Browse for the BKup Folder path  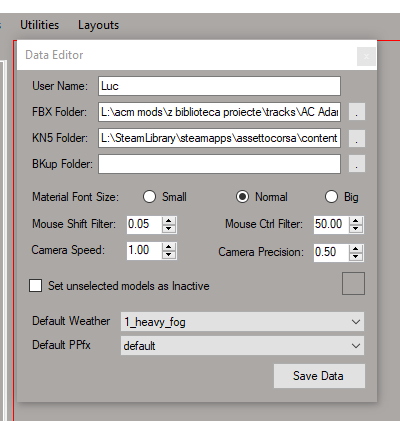pos(357,164)
